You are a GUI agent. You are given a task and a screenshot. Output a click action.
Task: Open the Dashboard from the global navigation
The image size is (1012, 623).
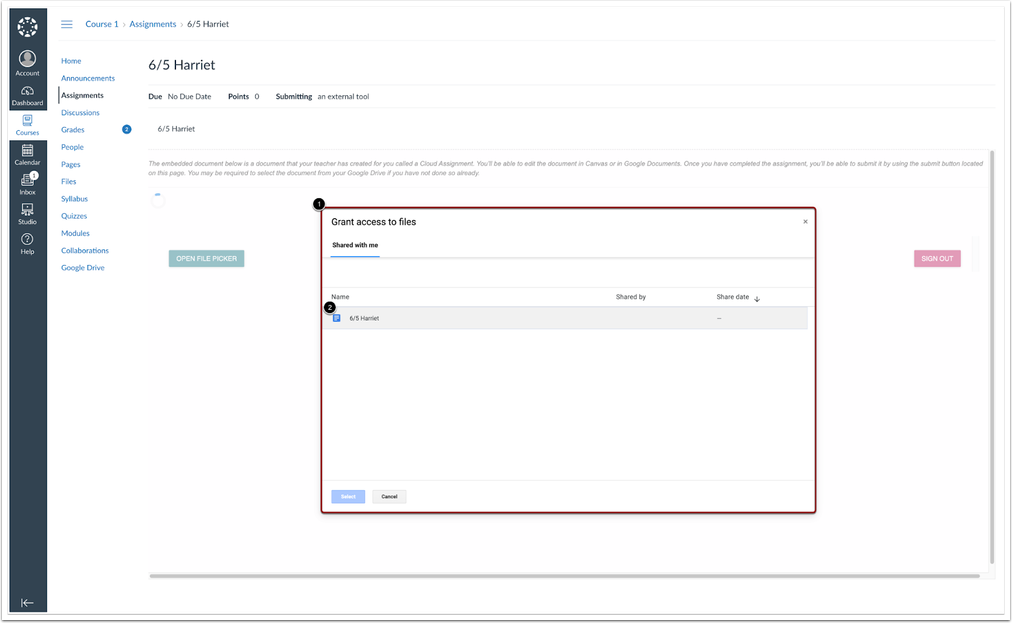coord(27,92)
